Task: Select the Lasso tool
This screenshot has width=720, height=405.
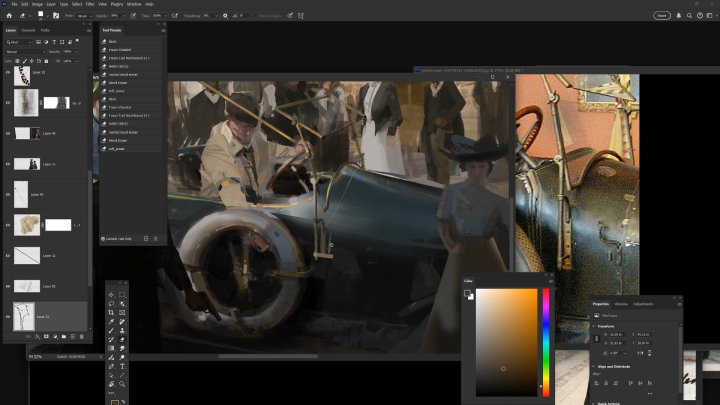Action: pyautogui.click(x=111, y=304)
